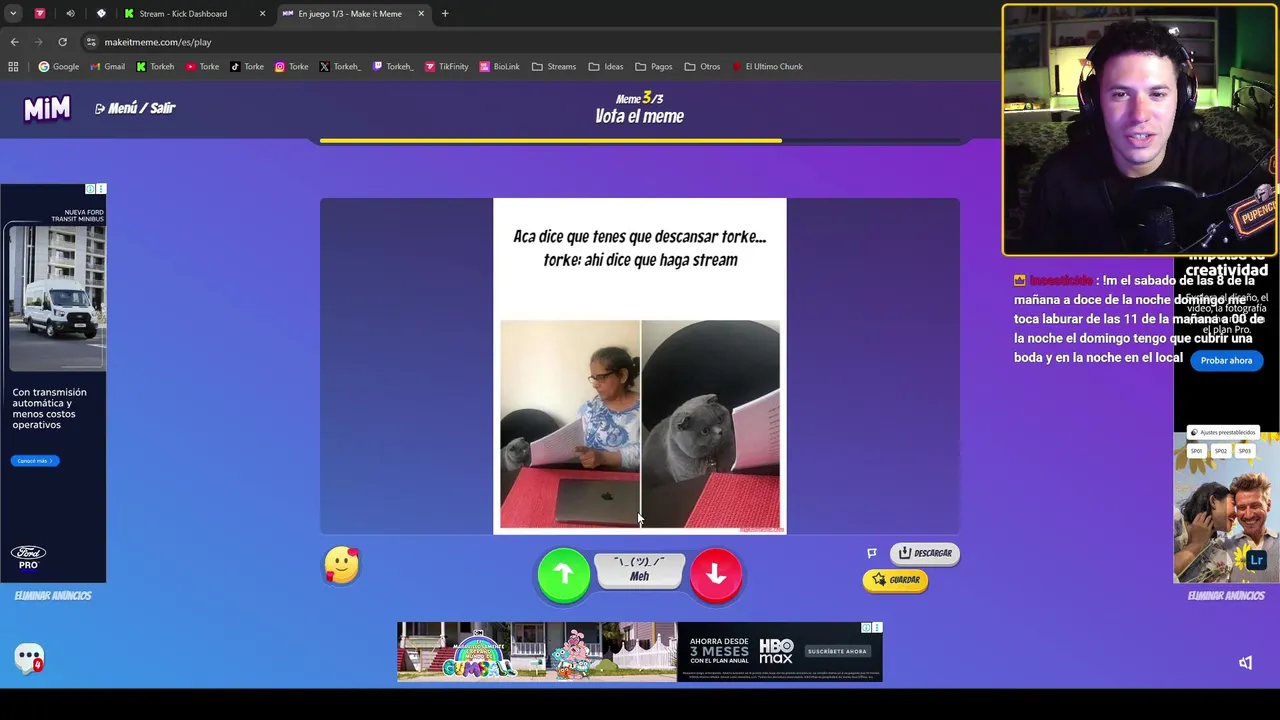Open the emoji reaction picker
The image size is (1280, 720).
click(x=341, y=566)
